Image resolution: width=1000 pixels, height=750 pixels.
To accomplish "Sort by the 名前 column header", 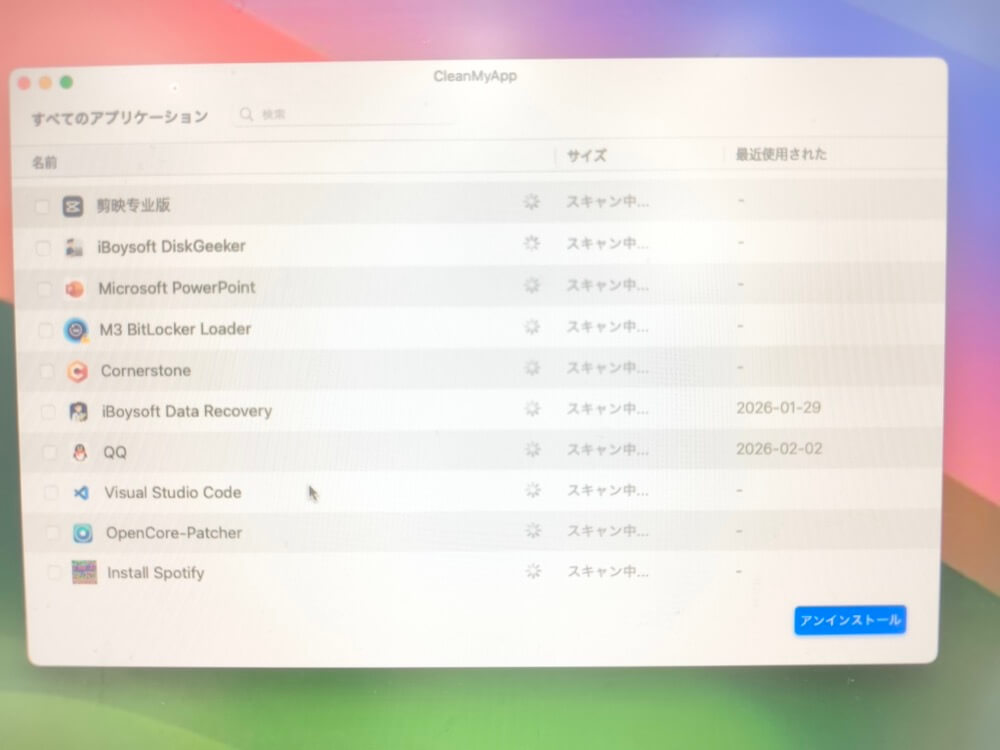I will pos(44,162).
